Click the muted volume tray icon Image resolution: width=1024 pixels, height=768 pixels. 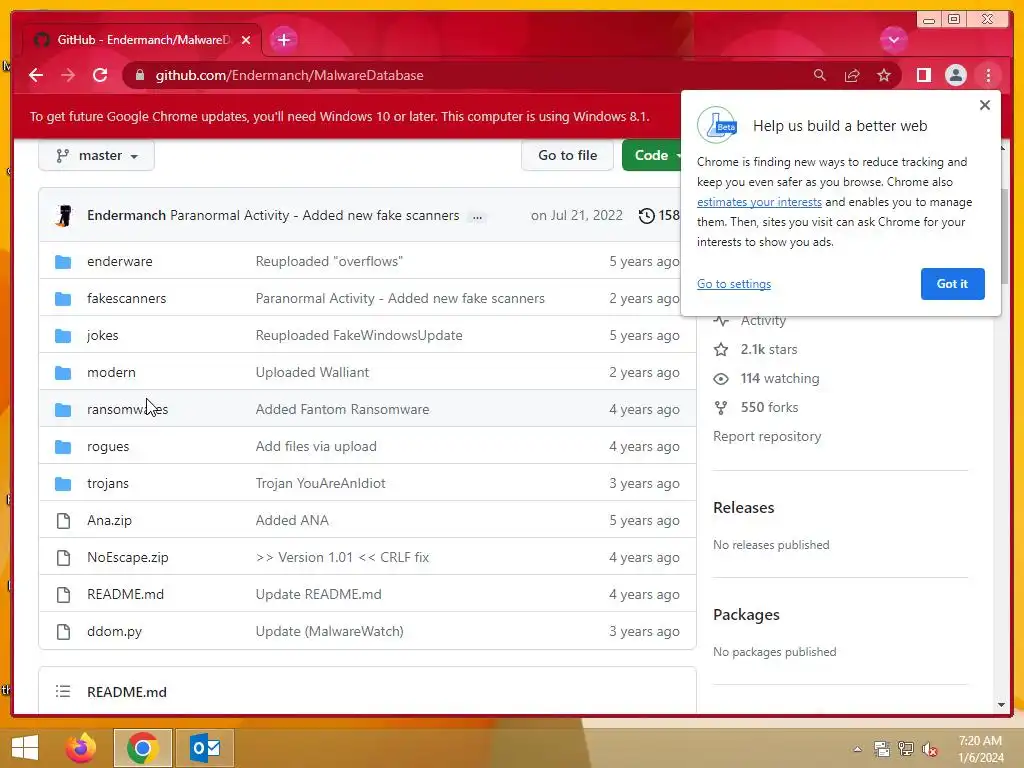pyautogui.click(x=930, y=749)
